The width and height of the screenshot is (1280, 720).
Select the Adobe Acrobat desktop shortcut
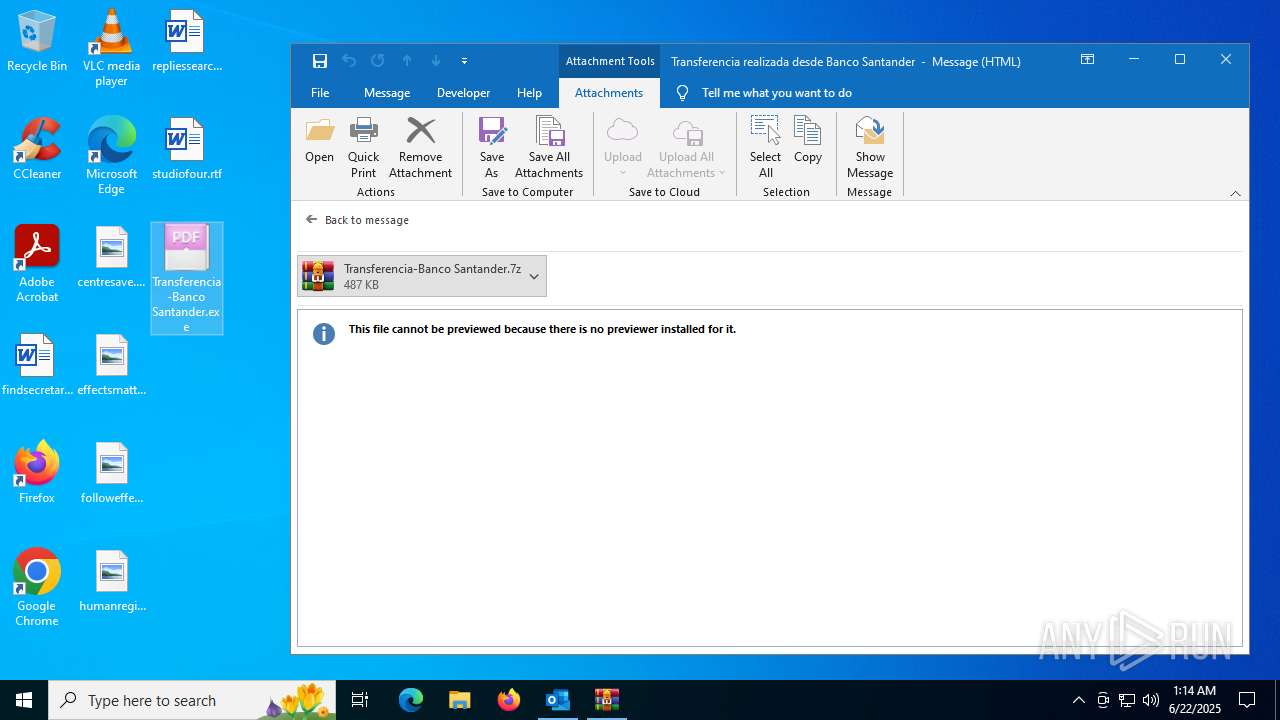37,264
